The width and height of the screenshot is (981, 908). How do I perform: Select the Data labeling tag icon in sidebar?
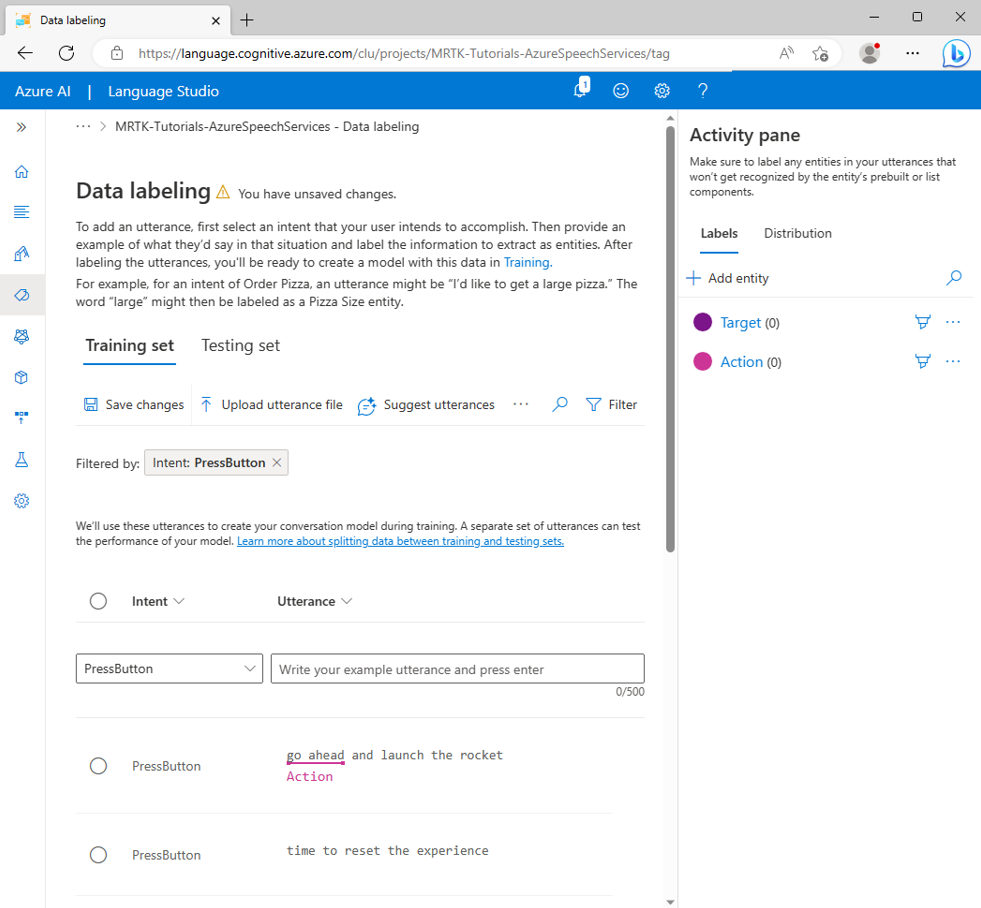(x=21, y=295)
